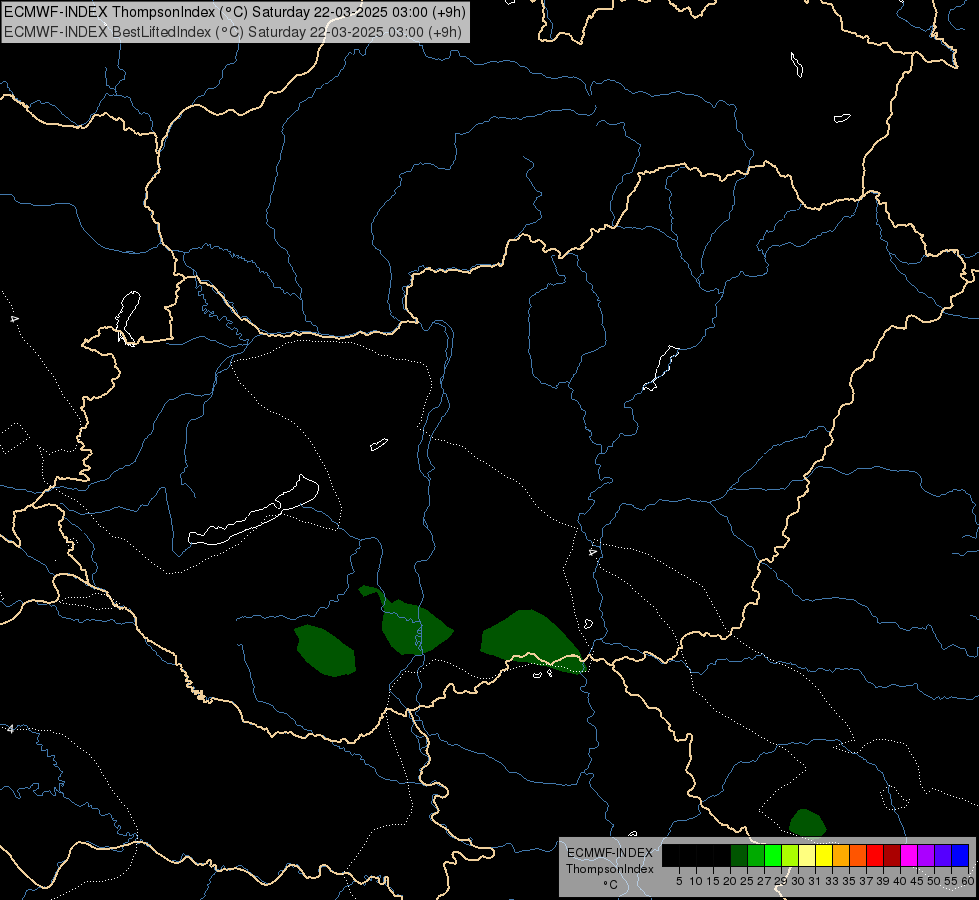Select the bright green 27-29 legend swatch
This screenshot has width=979, height=900.
pyautogui.click(x=773, y=856)
